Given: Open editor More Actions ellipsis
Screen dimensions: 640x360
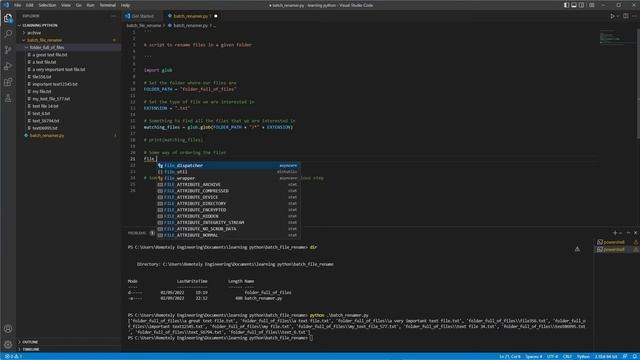Looking at the screenshot, I should [634, 16].
